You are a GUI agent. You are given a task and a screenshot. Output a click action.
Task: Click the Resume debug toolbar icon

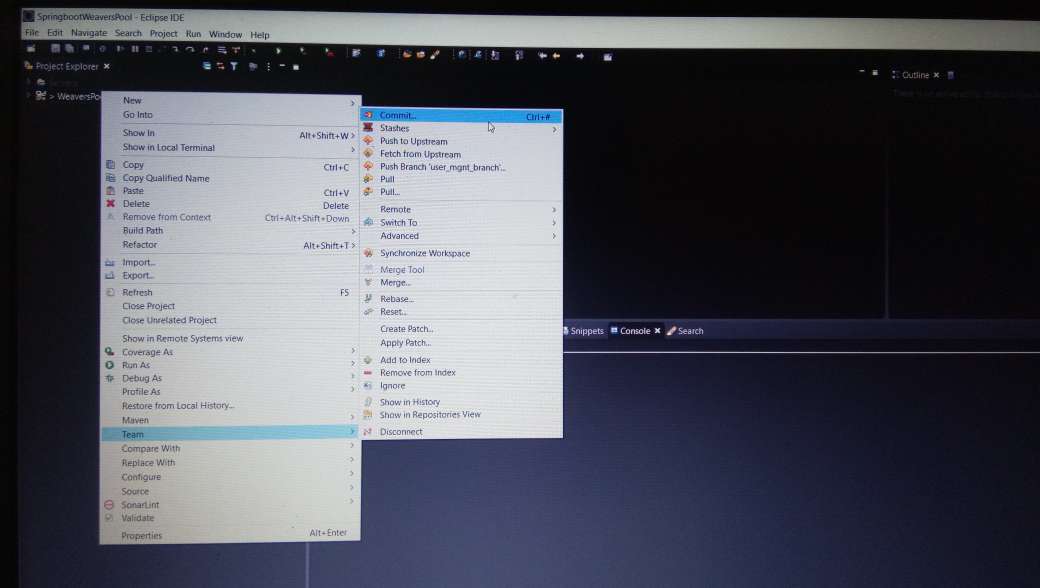[x=120, y=49]
